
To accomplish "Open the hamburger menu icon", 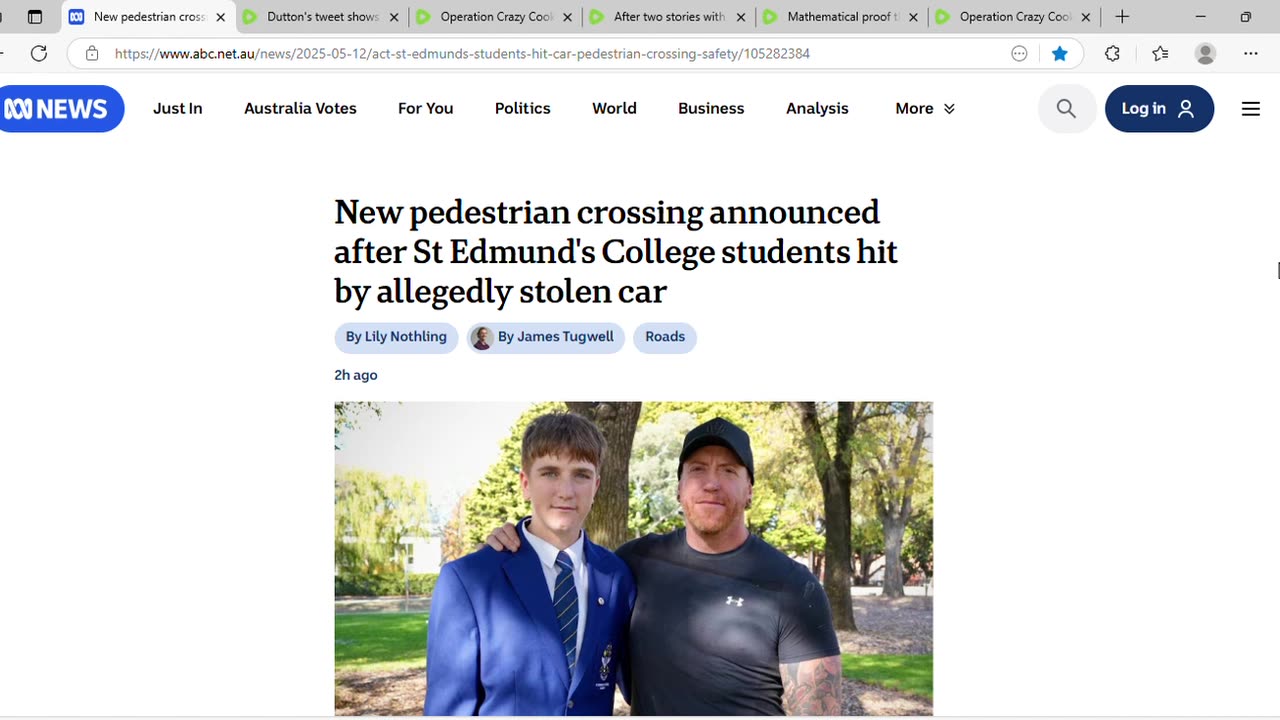I will click(x=1250, y=109).
